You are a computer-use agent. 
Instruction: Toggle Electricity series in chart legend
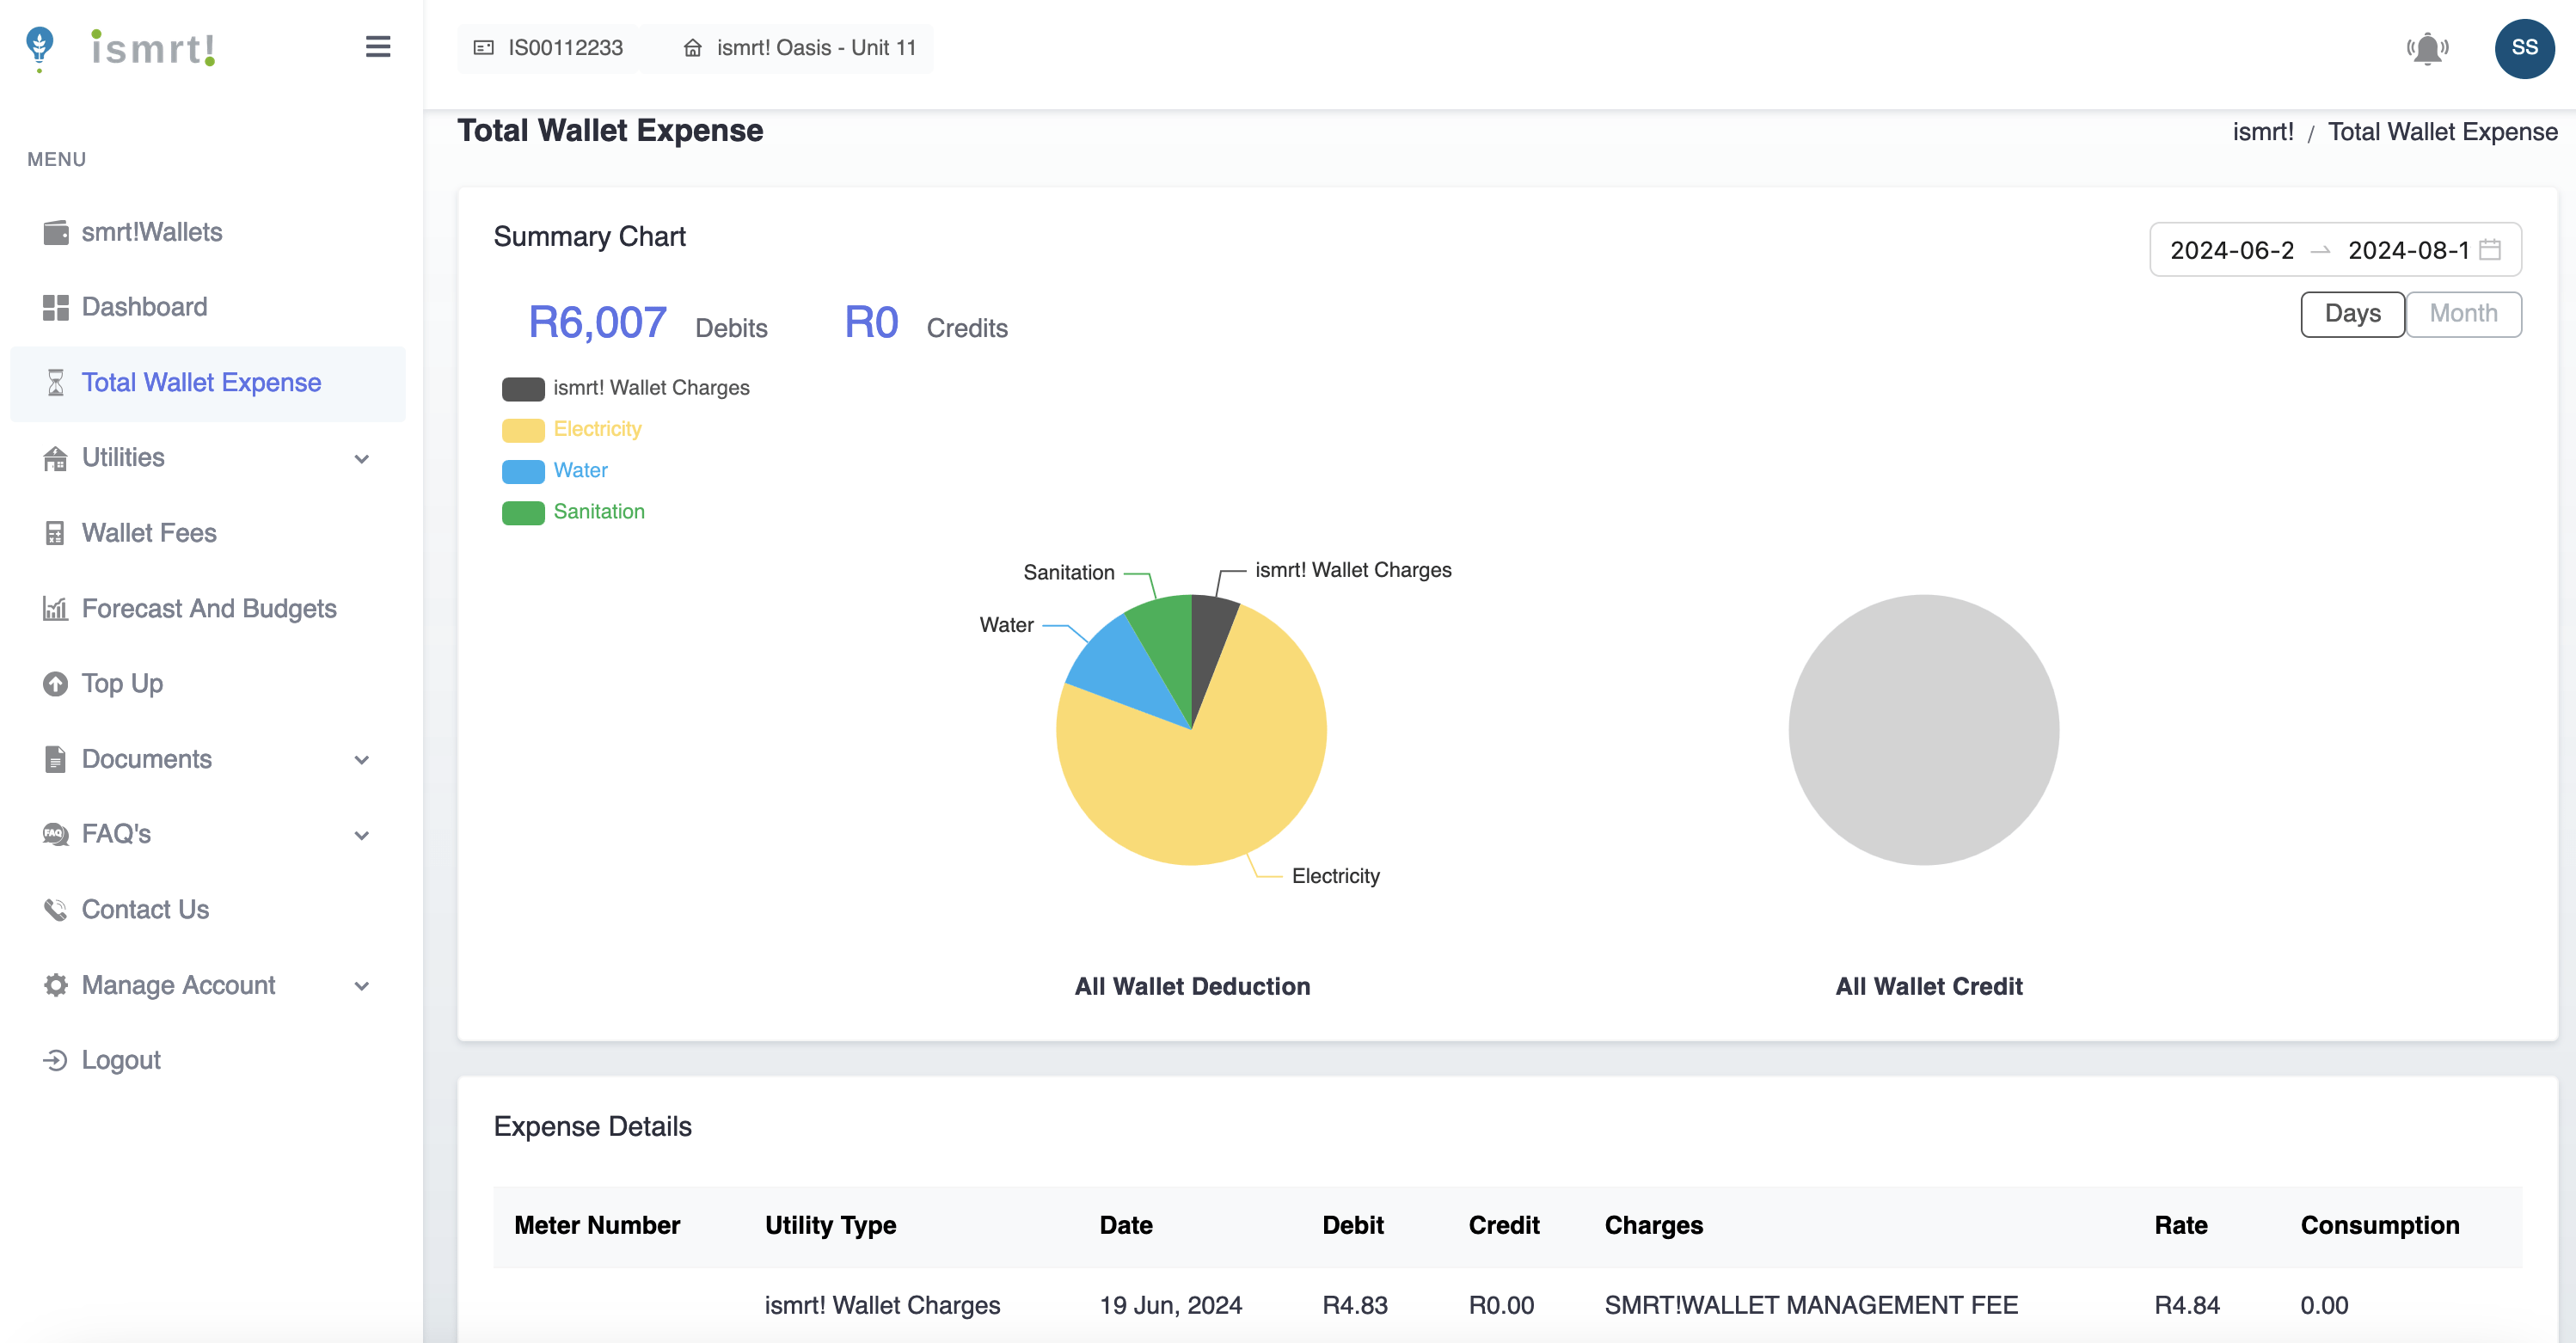tap(597, 429)
